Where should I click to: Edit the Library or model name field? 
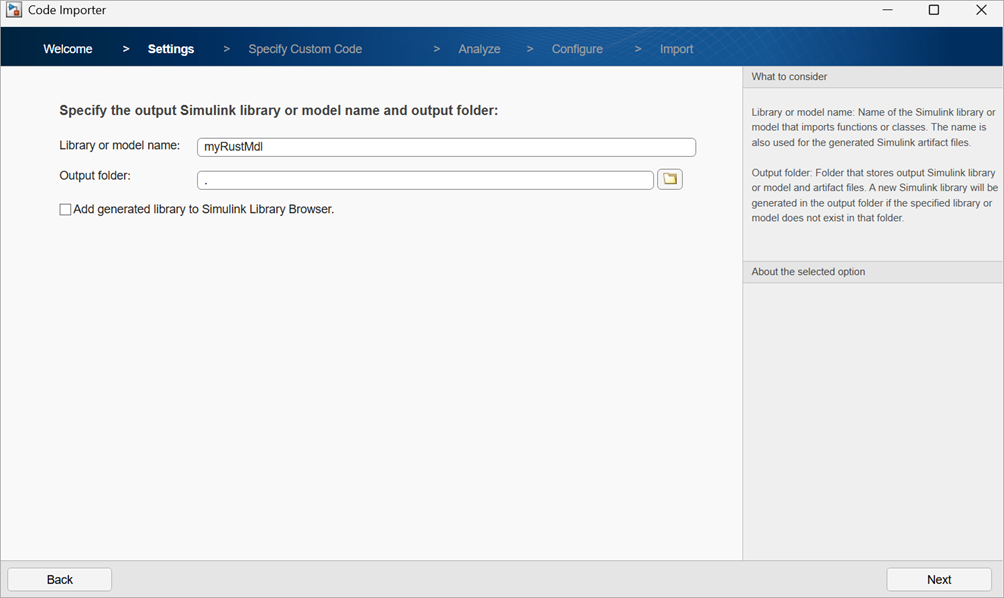445,147
